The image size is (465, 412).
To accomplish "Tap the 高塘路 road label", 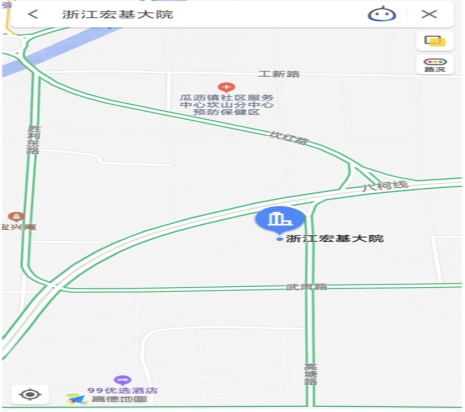I will [x=310, y=374].
